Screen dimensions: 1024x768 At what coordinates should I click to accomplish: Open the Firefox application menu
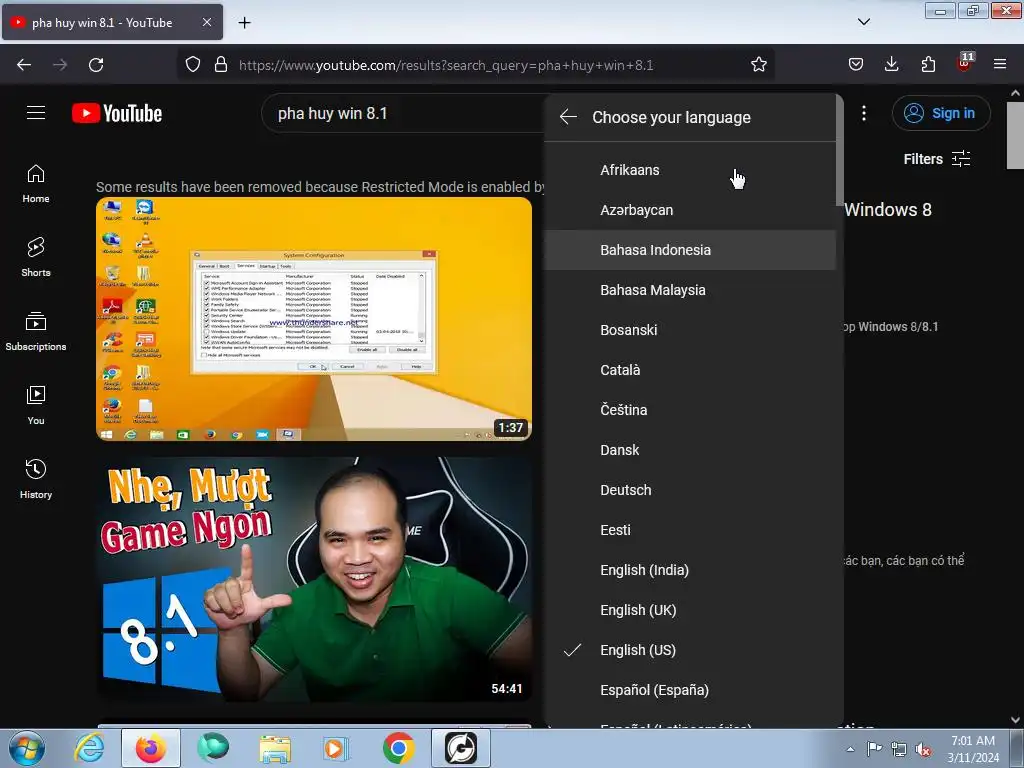pyautogui.click(x=1000, y=65)
